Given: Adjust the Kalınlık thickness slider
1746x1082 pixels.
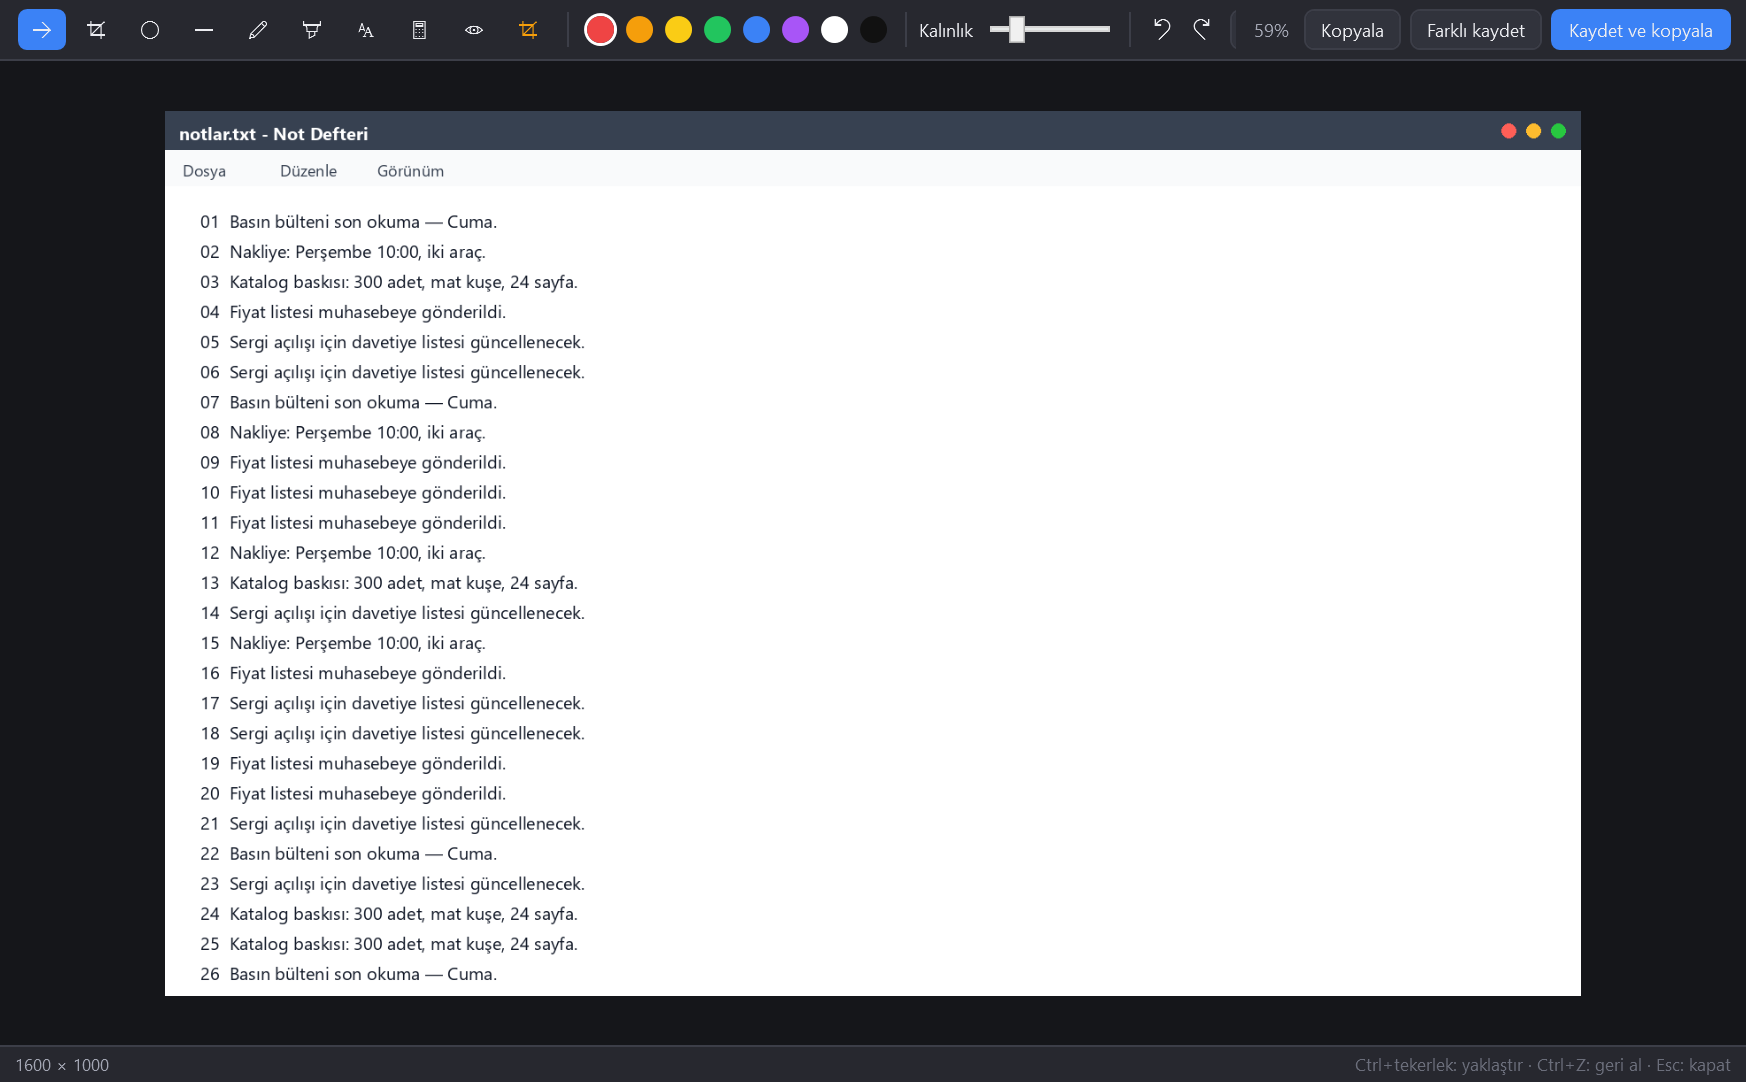Looking at the screenshot, I should pyautogui.click(x=1050, y=30).
